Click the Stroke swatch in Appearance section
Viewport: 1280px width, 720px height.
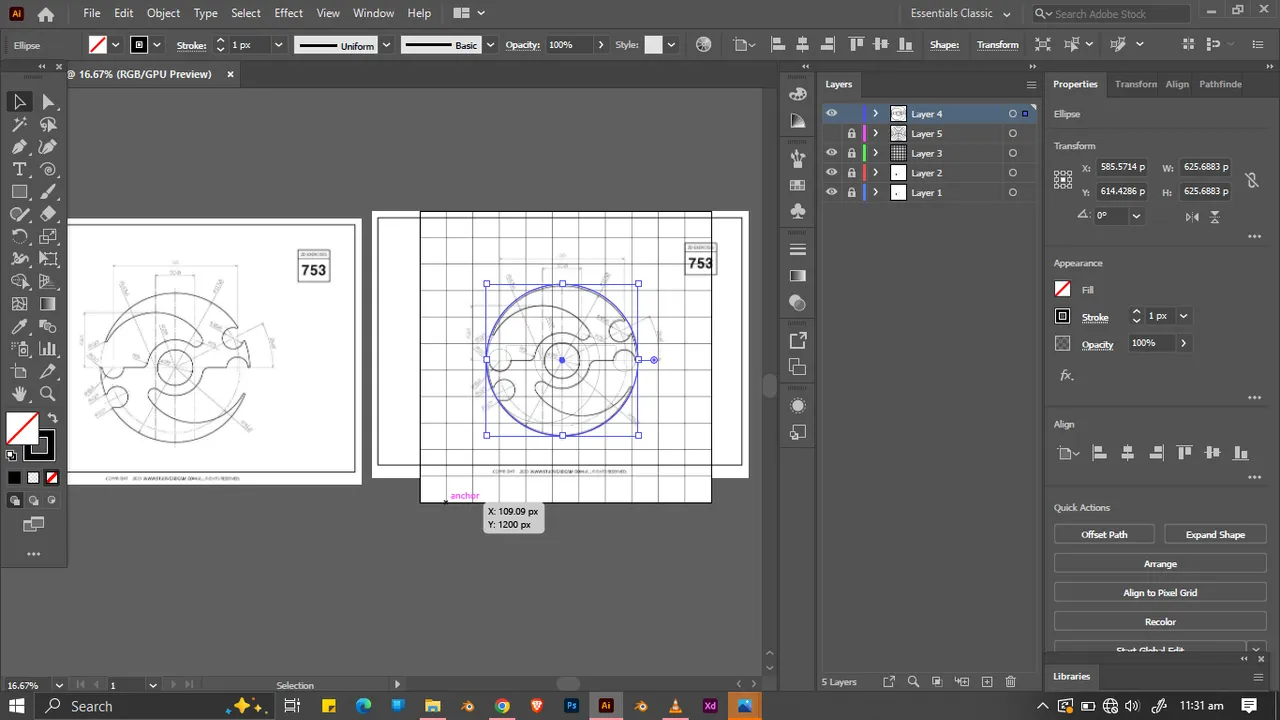point(1063,316)
